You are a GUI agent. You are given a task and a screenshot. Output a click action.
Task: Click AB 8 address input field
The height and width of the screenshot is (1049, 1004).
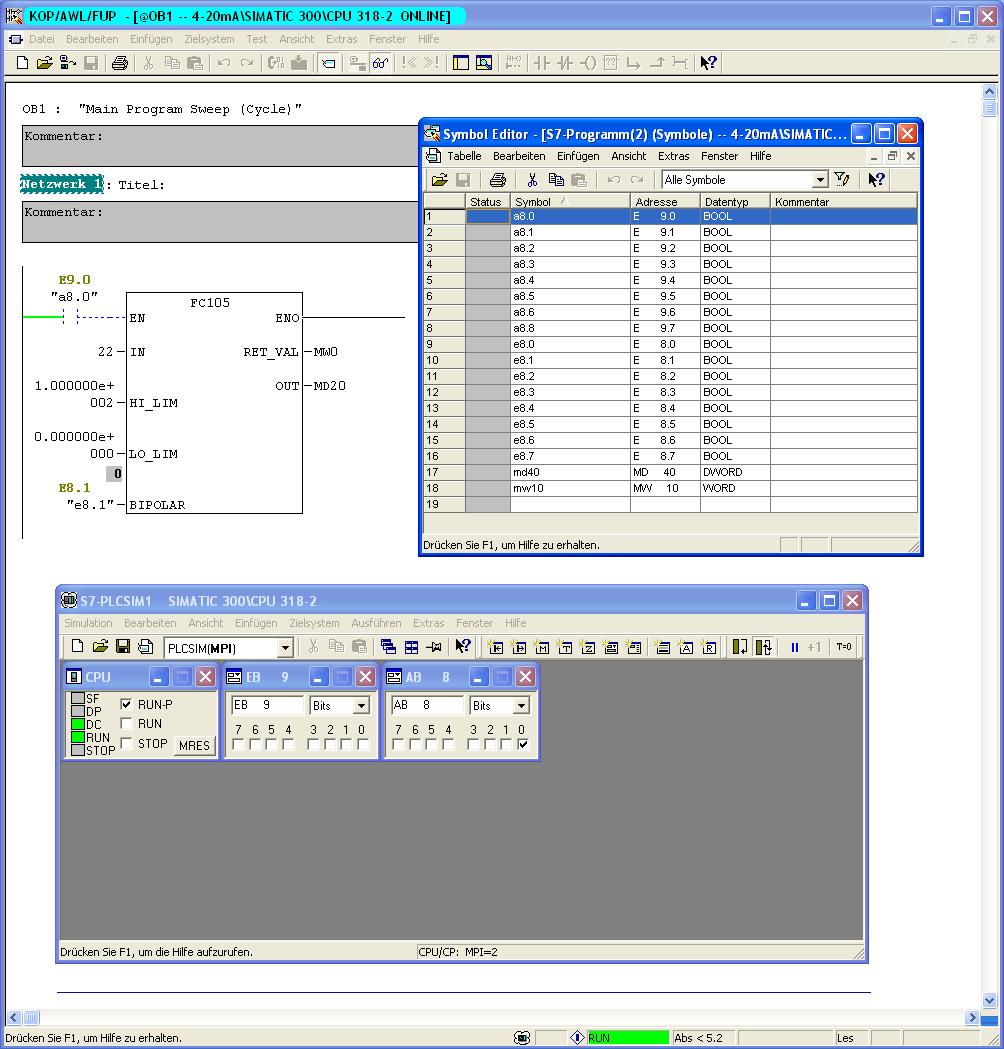428,705
